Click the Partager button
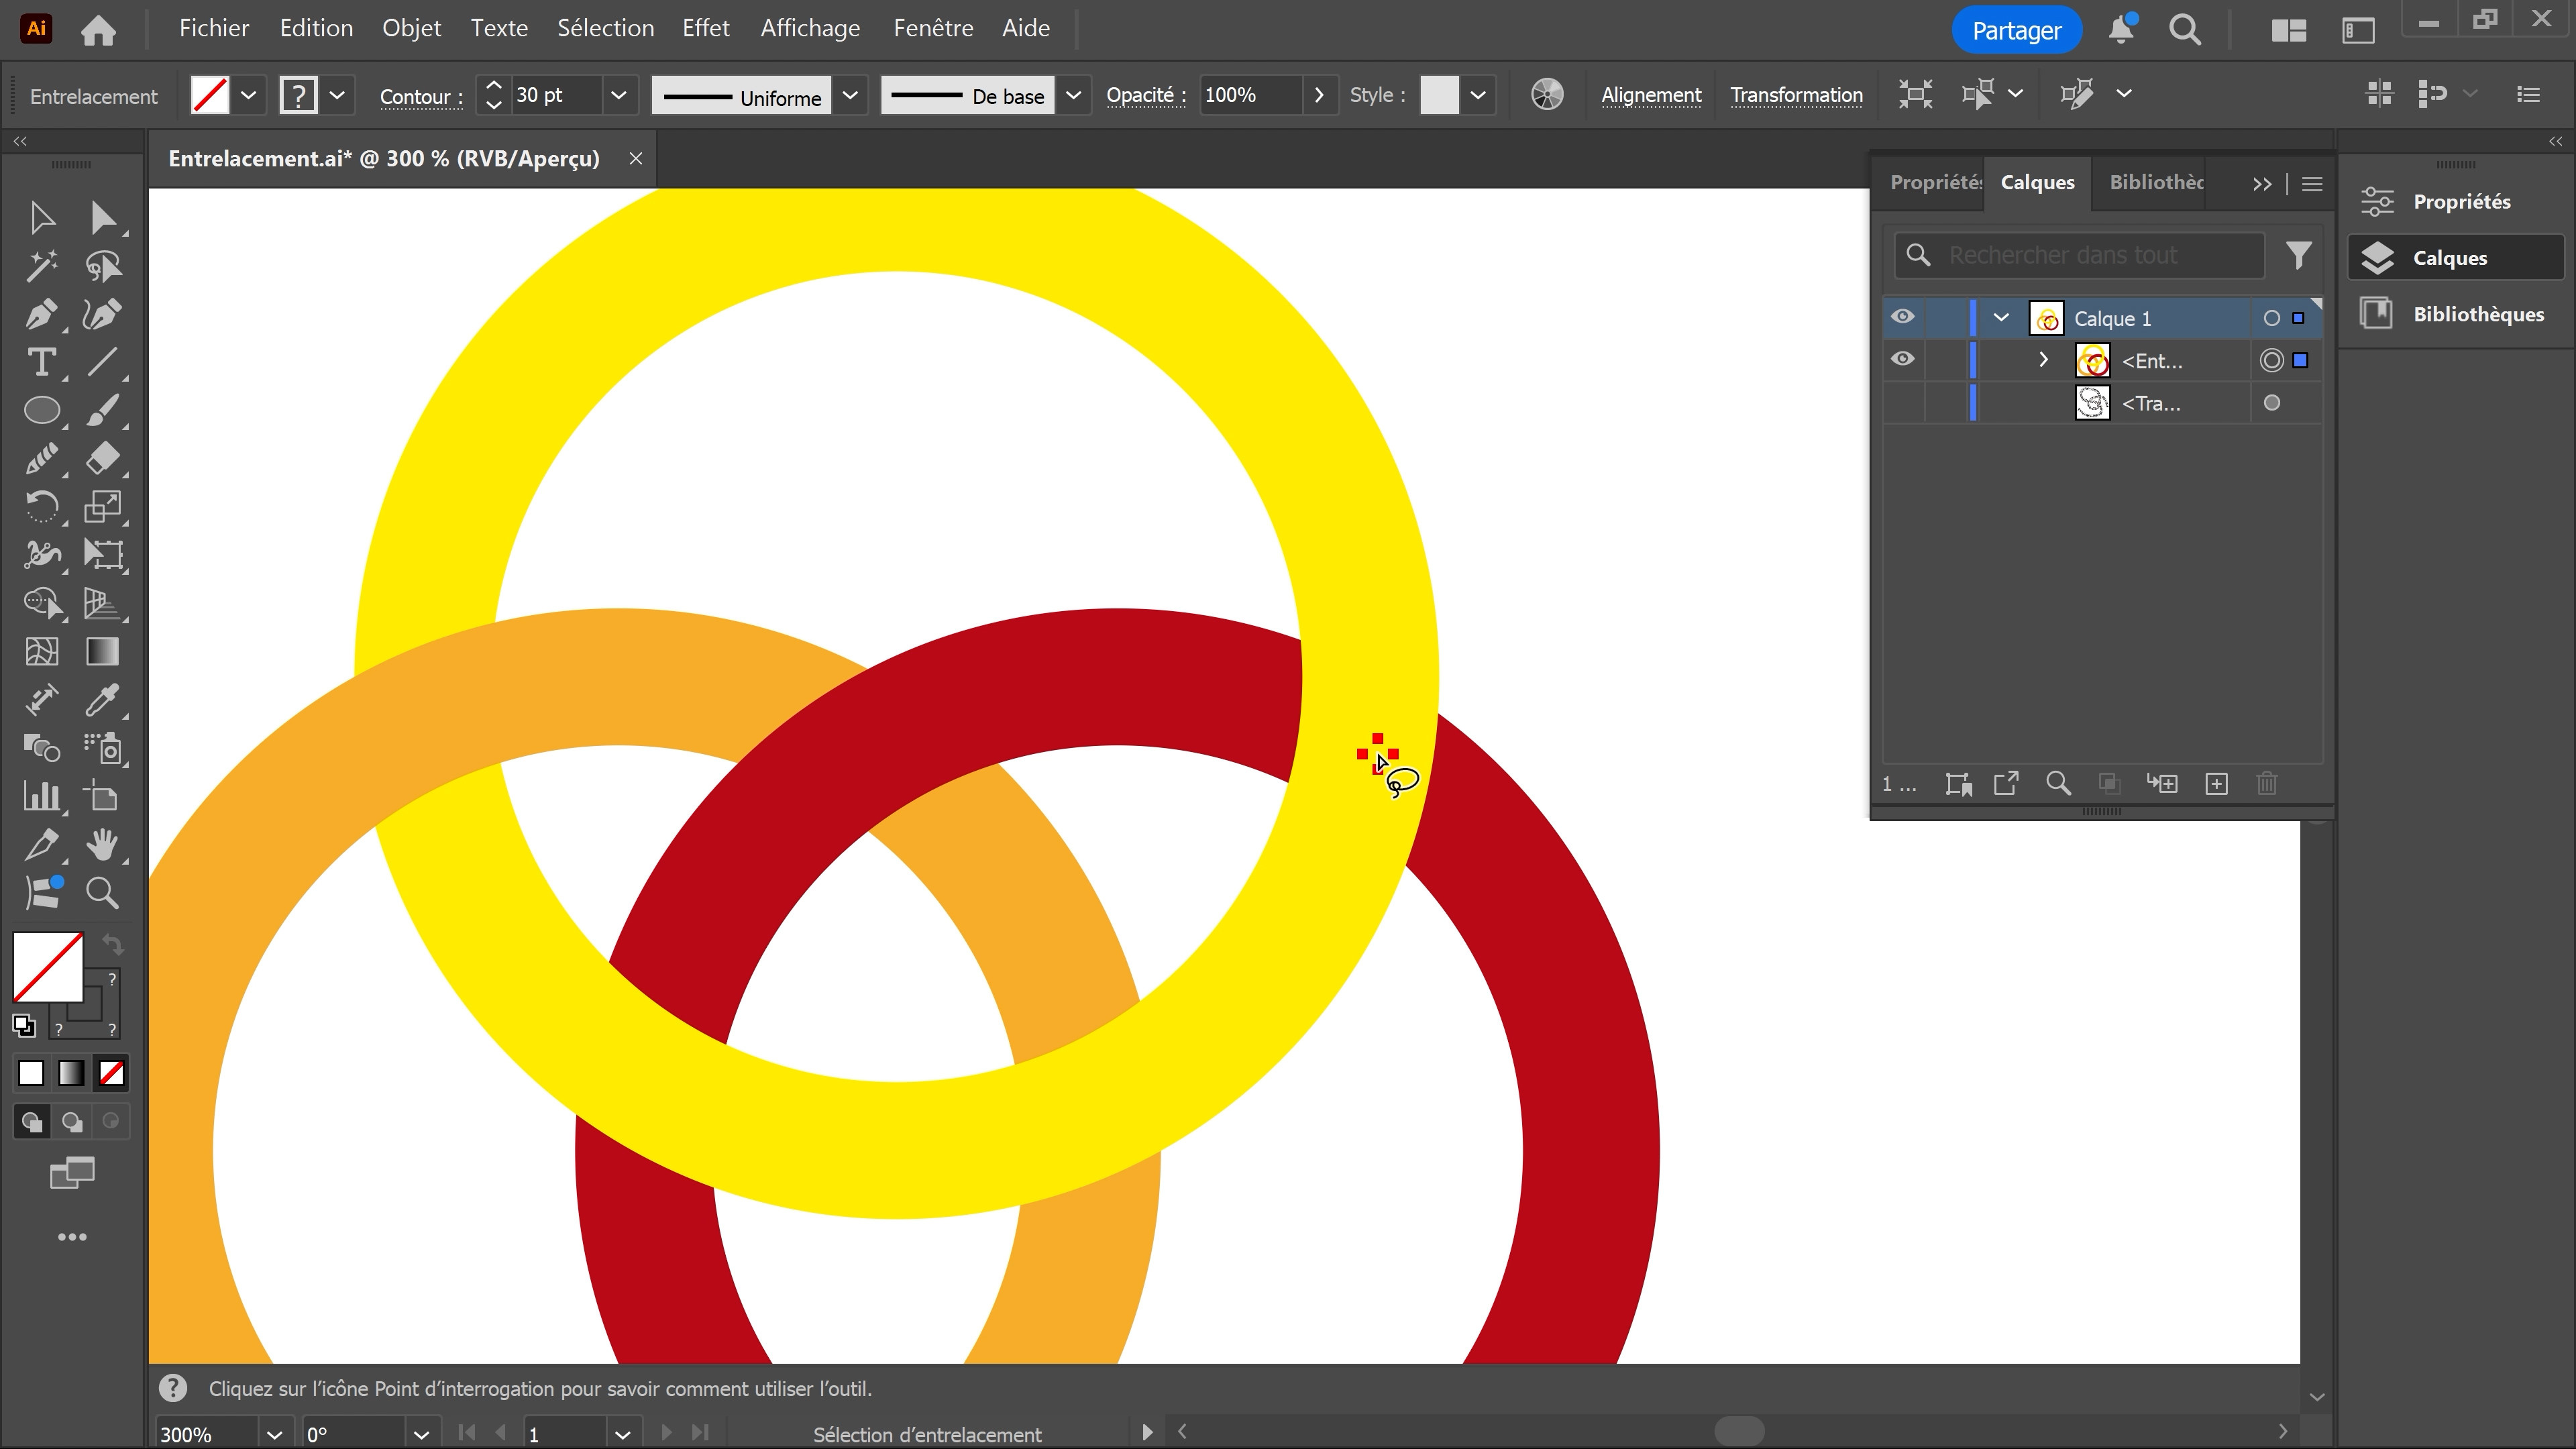Screen dimensions: 2576x1449 [2016, 30]
